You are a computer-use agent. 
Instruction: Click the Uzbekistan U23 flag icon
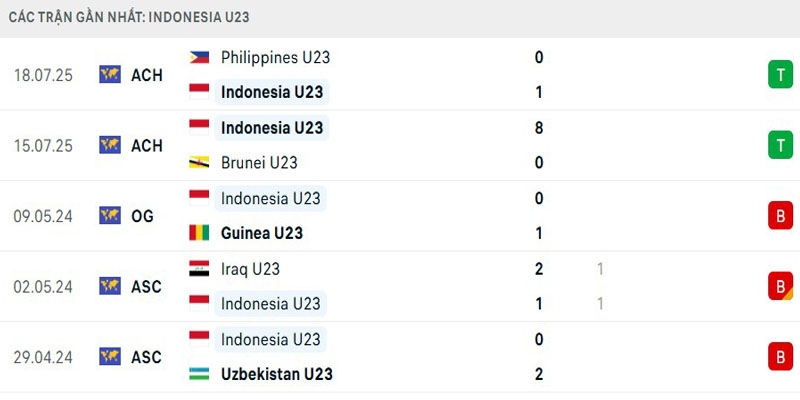199,374
